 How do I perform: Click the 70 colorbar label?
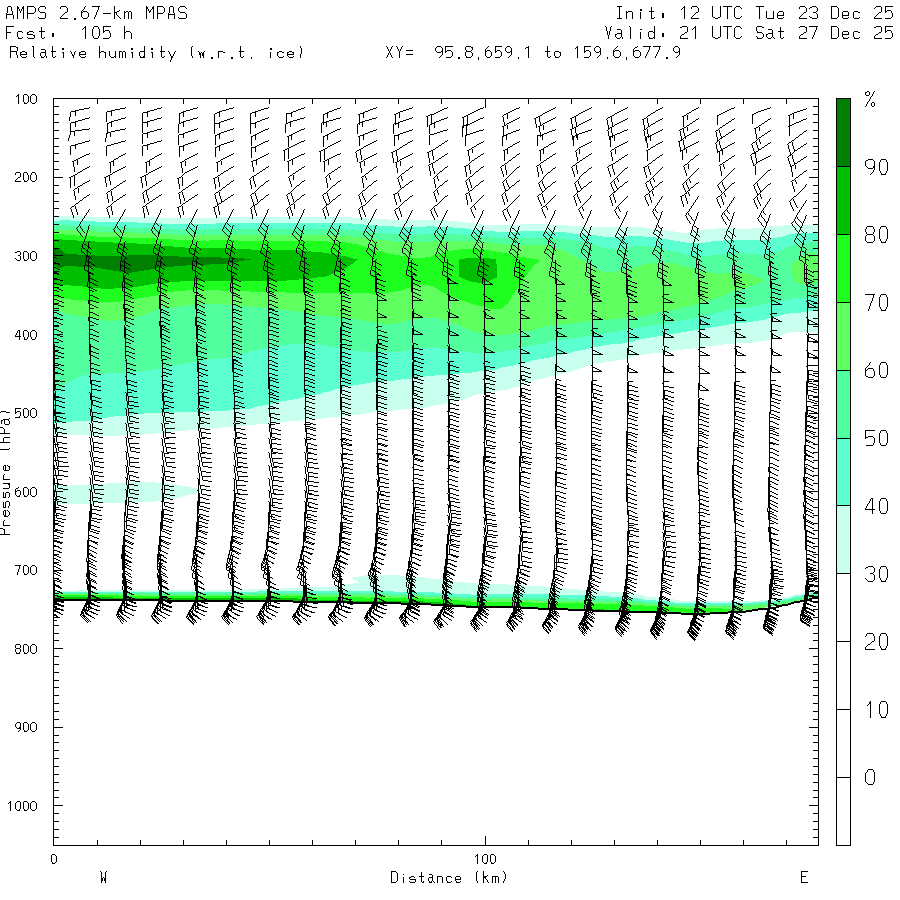coord(876,303)
